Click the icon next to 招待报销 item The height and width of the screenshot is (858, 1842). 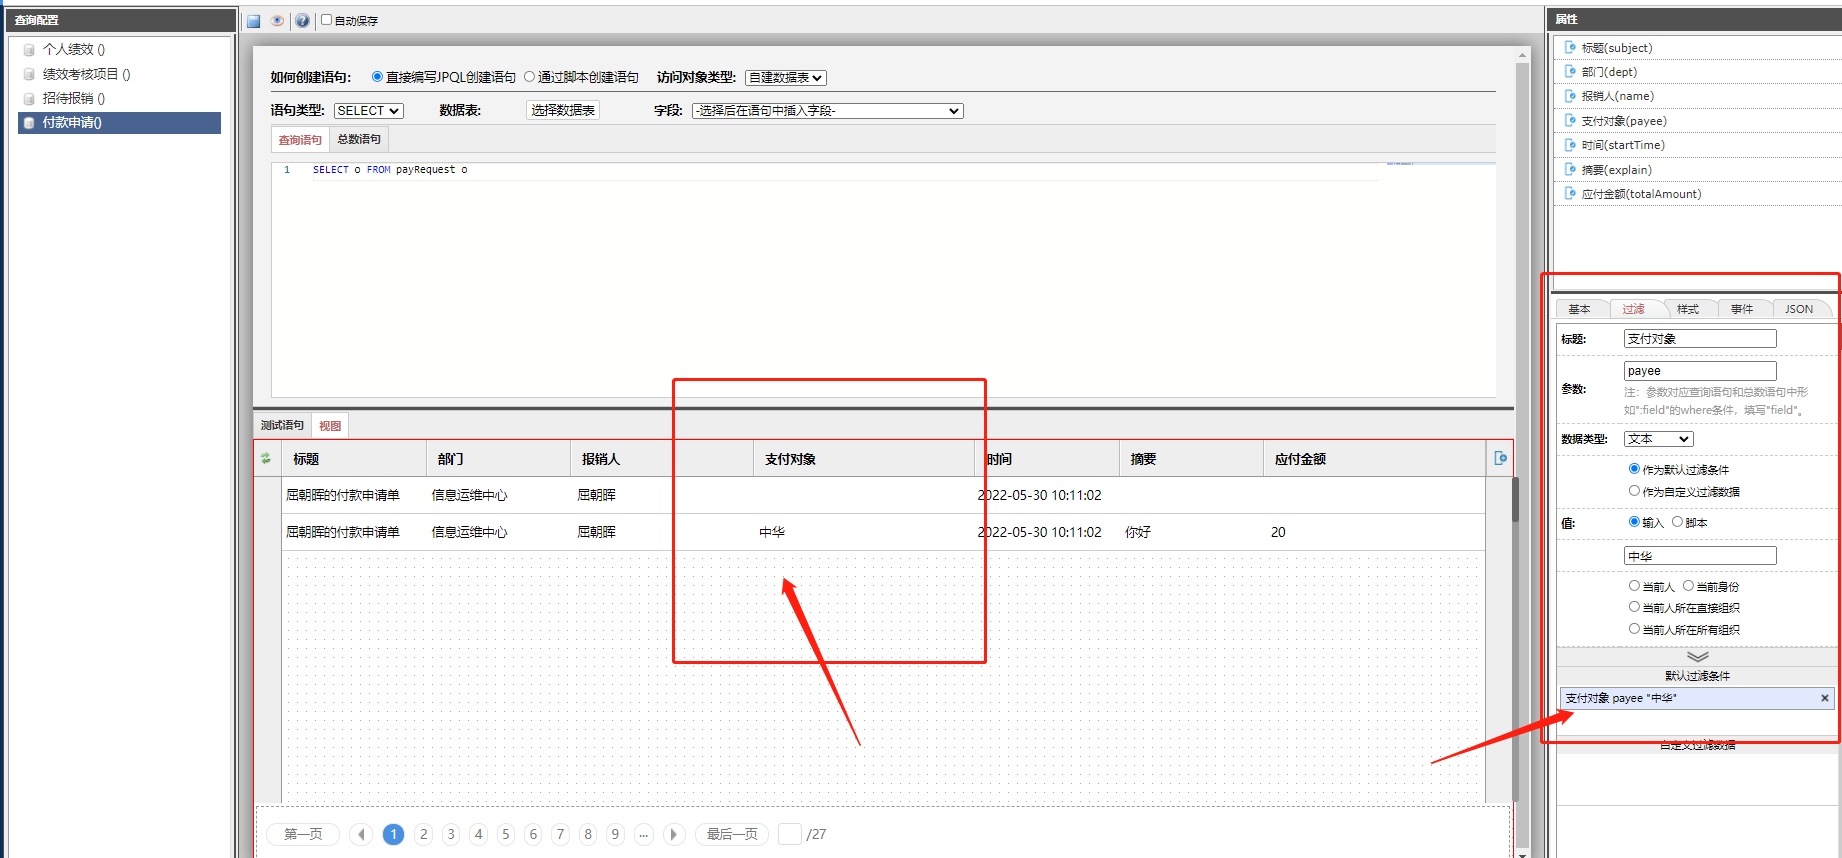[29, 99]
